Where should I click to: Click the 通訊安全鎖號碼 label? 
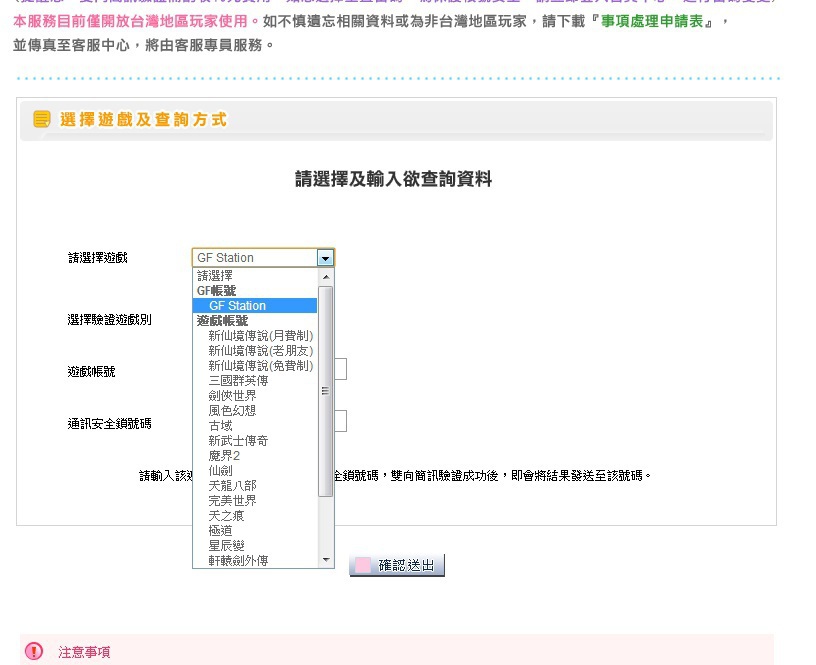coord(109,424)
